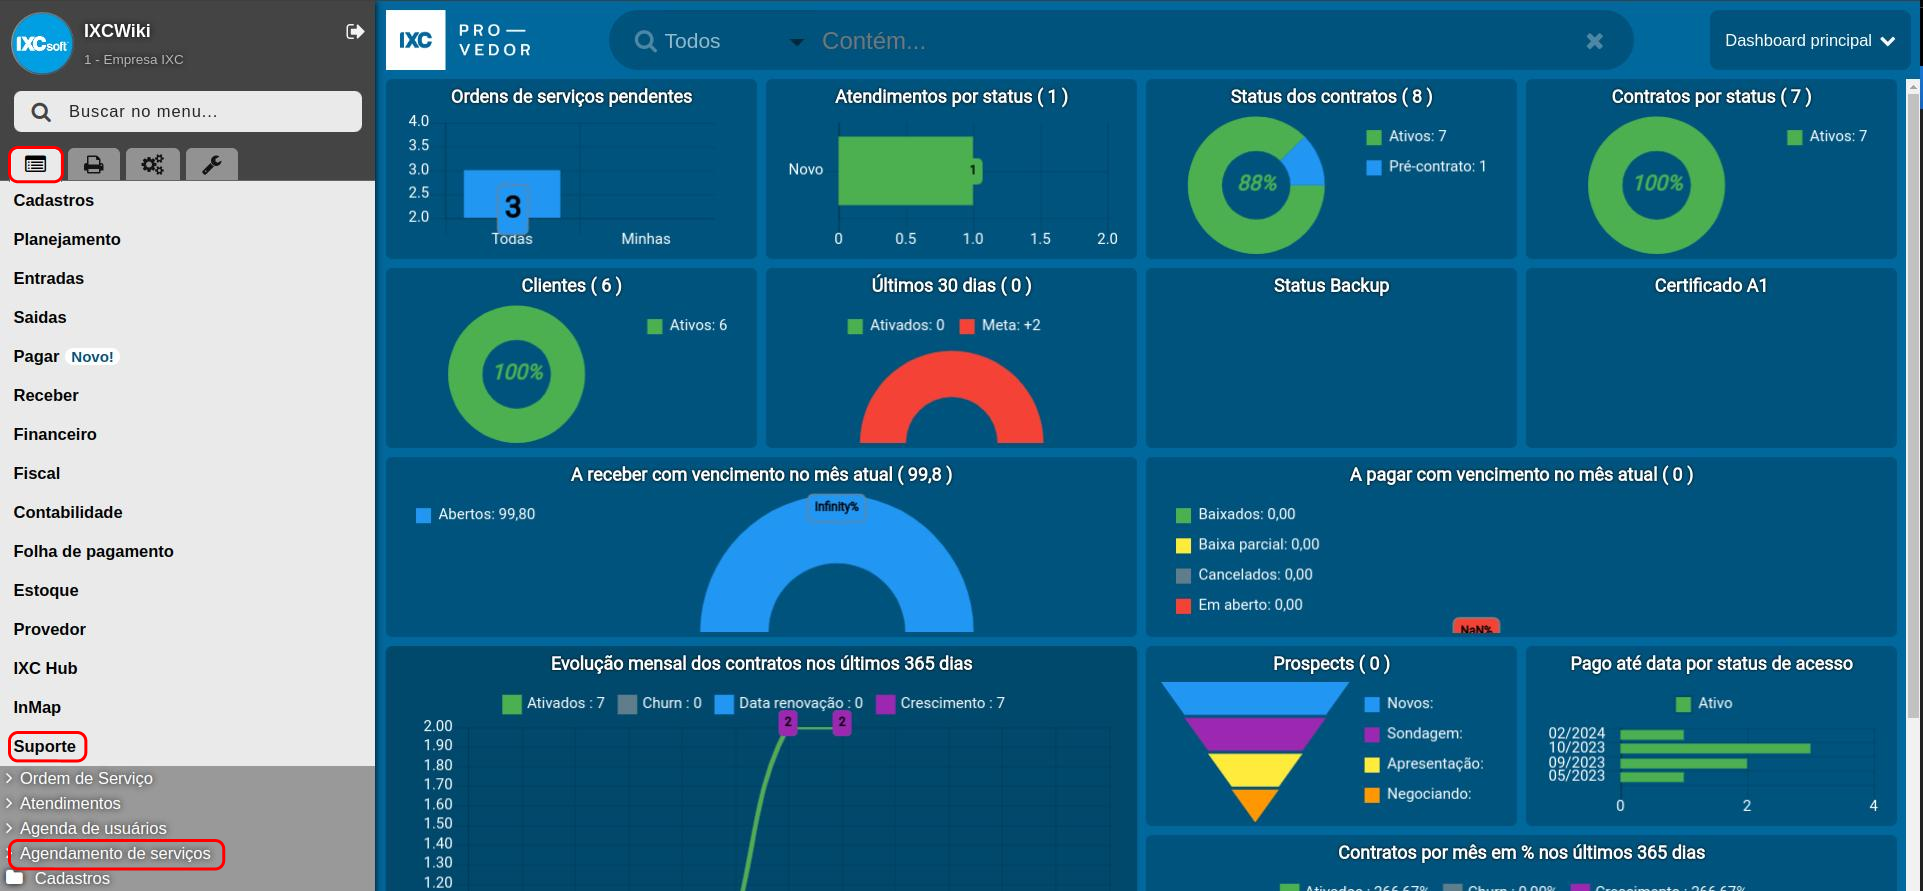Click the Clientes ( 6 ) card title
Image resolution: width=1923 pixels, height=891 pixels.
(571, 285)
